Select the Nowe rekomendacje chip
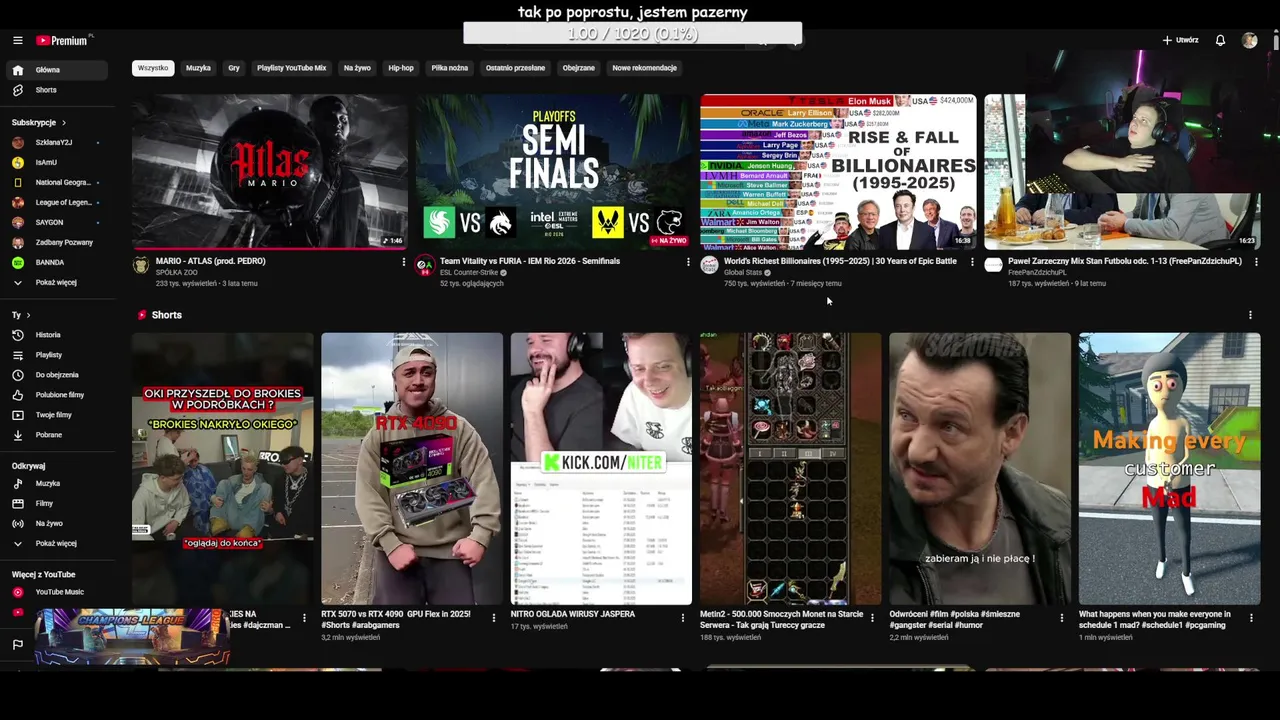 [x=644, y=68]
